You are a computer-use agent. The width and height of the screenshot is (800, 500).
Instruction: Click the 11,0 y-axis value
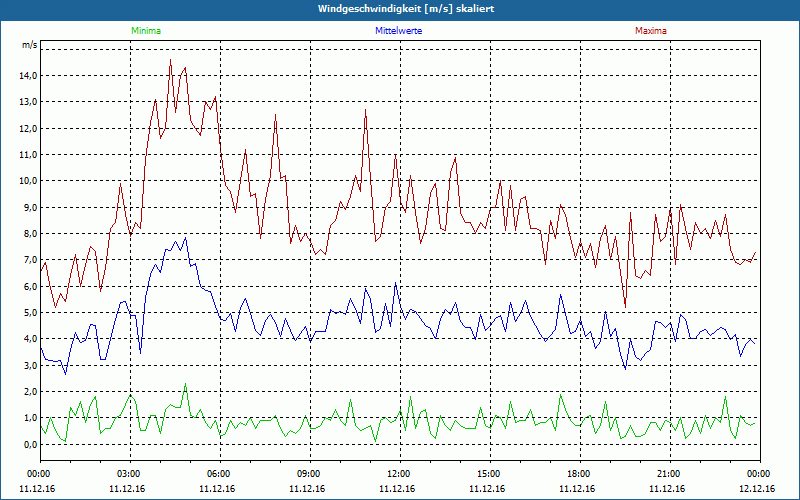click(29, 155)
